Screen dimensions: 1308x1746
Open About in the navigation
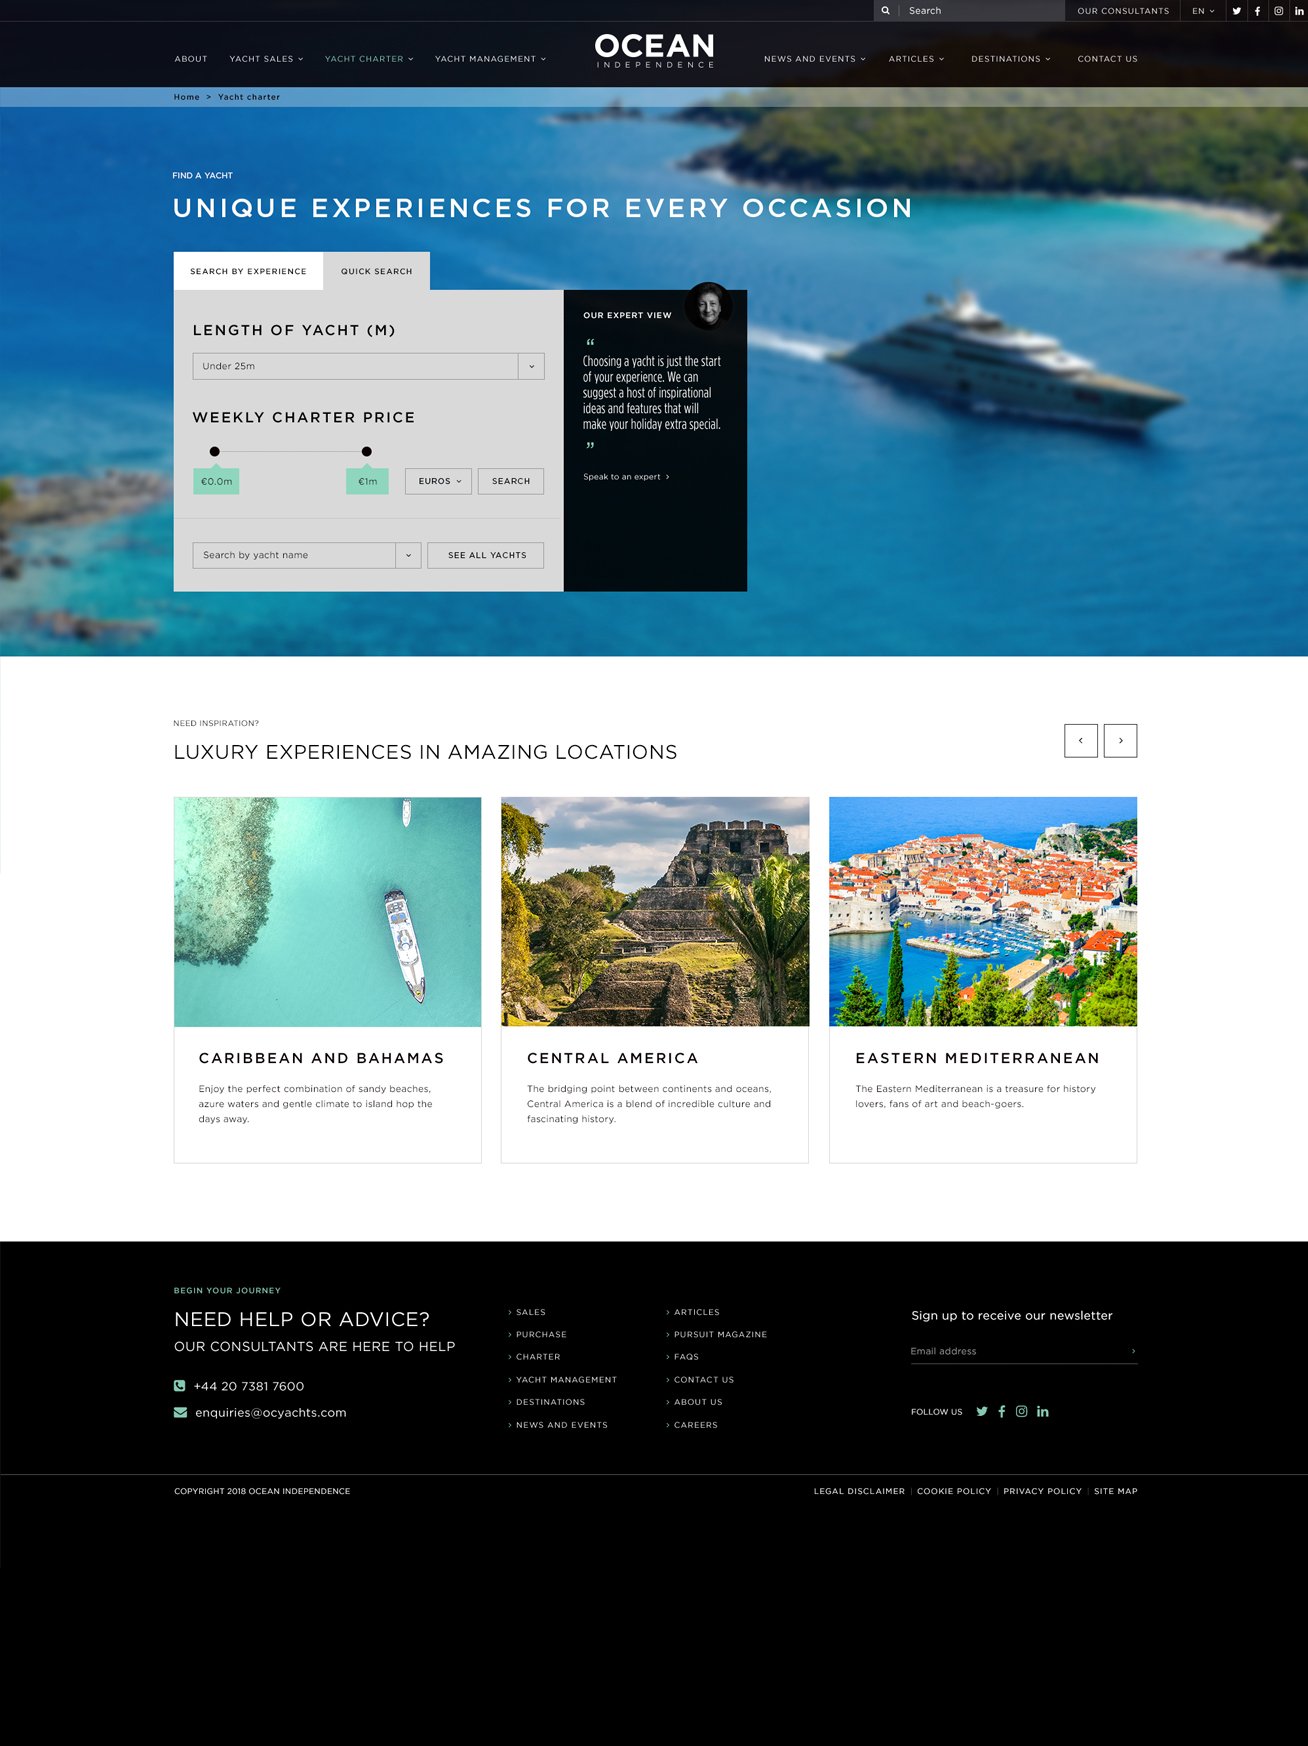click(x=191, y=59)
